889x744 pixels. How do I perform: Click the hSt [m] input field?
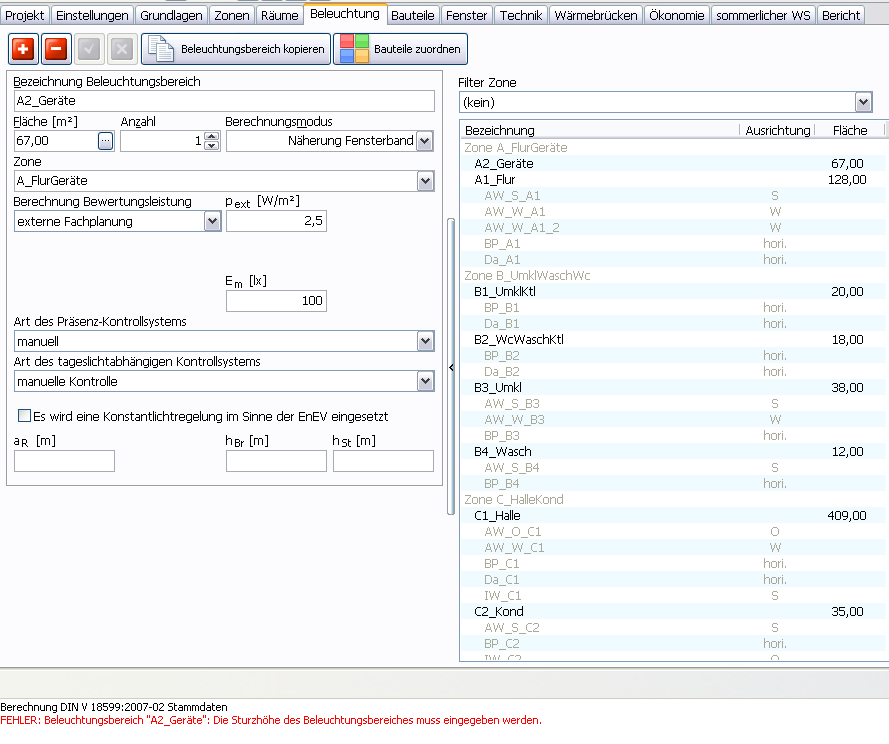pyautogui.click(x=383, y=461)
